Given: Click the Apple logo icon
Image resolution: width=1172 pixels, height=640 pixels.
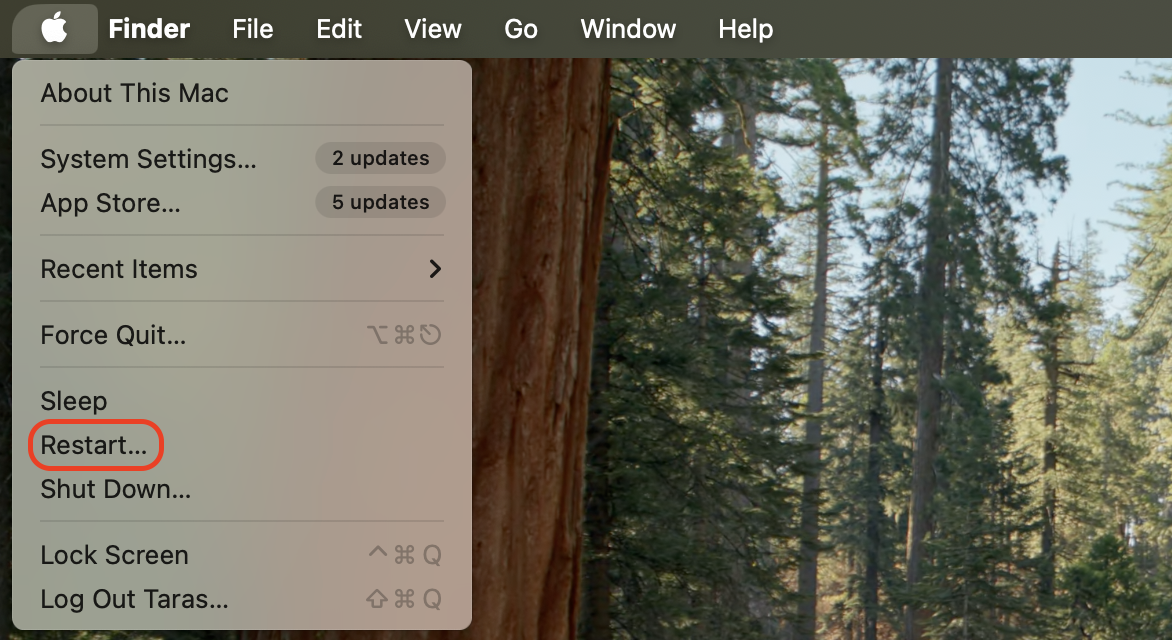Looking at the screenshot, I should [55, 29].
